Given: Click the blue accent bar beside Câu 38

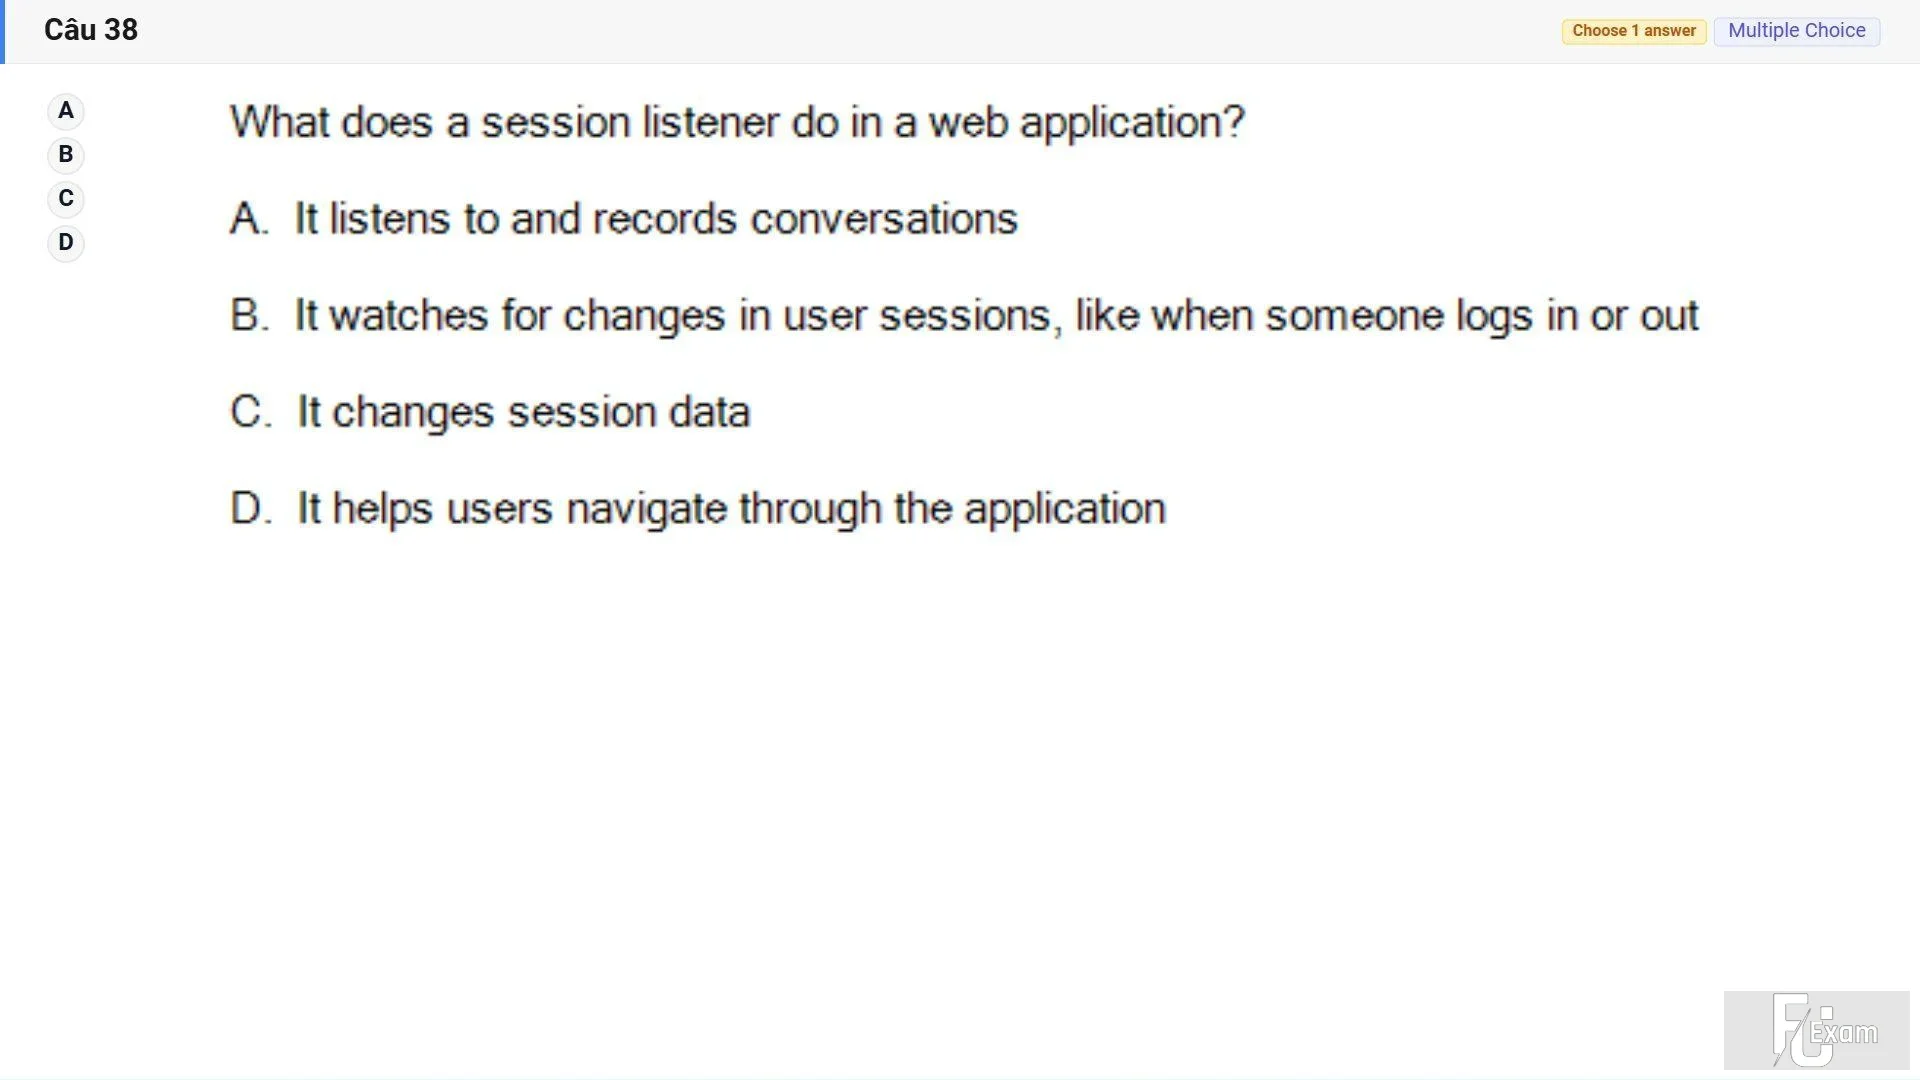Looking at the screenshot, I should [2, 32].
